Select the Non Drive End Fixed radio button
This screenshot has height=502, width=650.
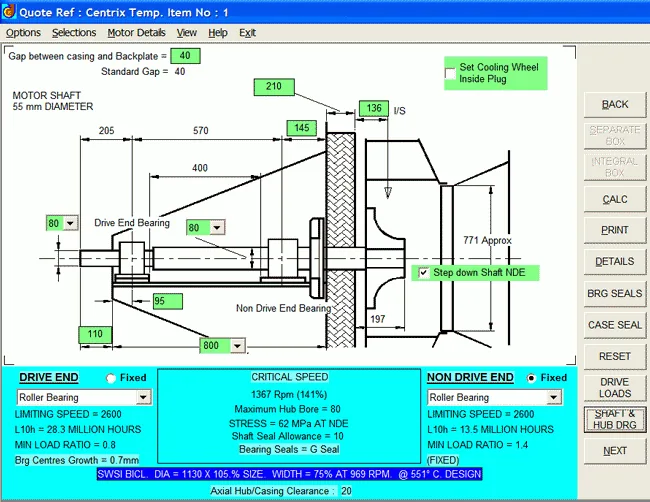pos(531,378)
